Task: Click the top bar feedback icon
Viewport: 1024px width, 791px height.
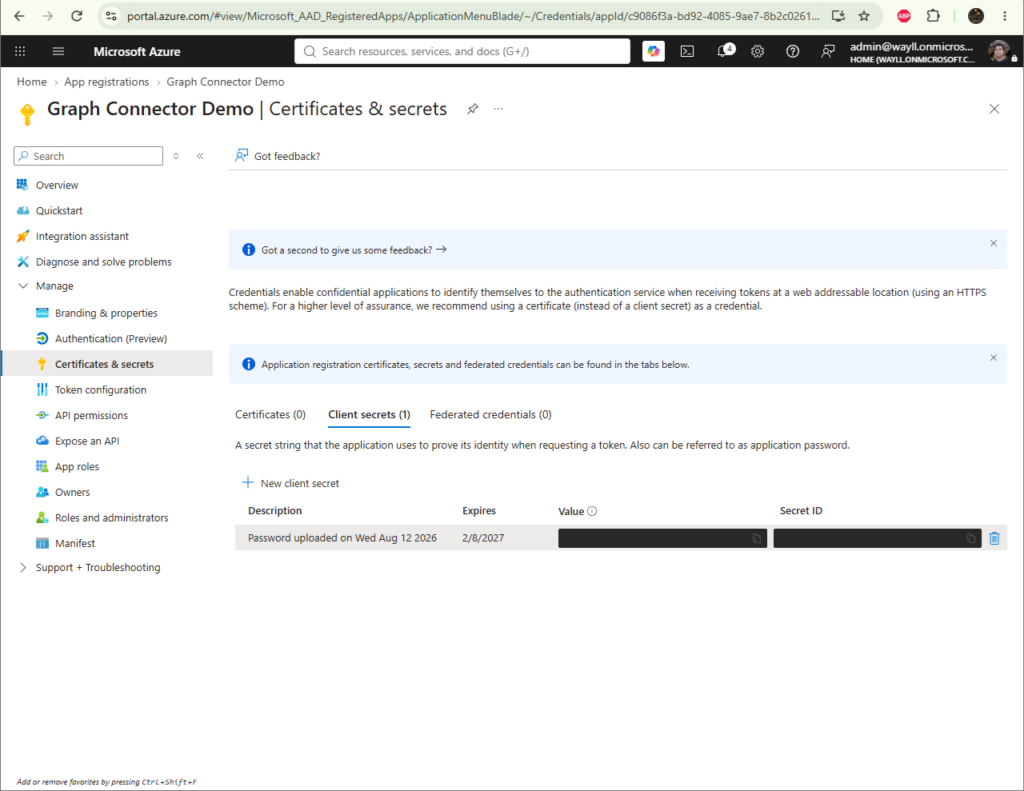Action: click(x=827, y=51)
